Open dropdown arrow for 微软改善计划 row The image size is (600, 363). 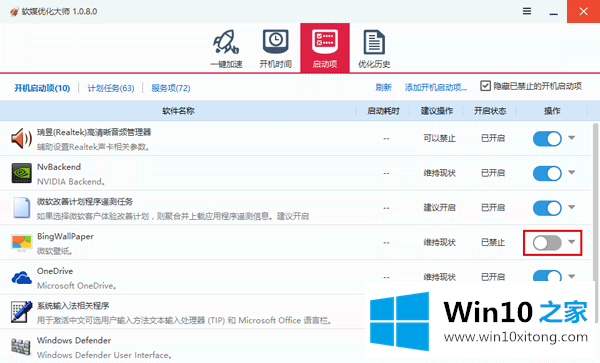(572, 207)
